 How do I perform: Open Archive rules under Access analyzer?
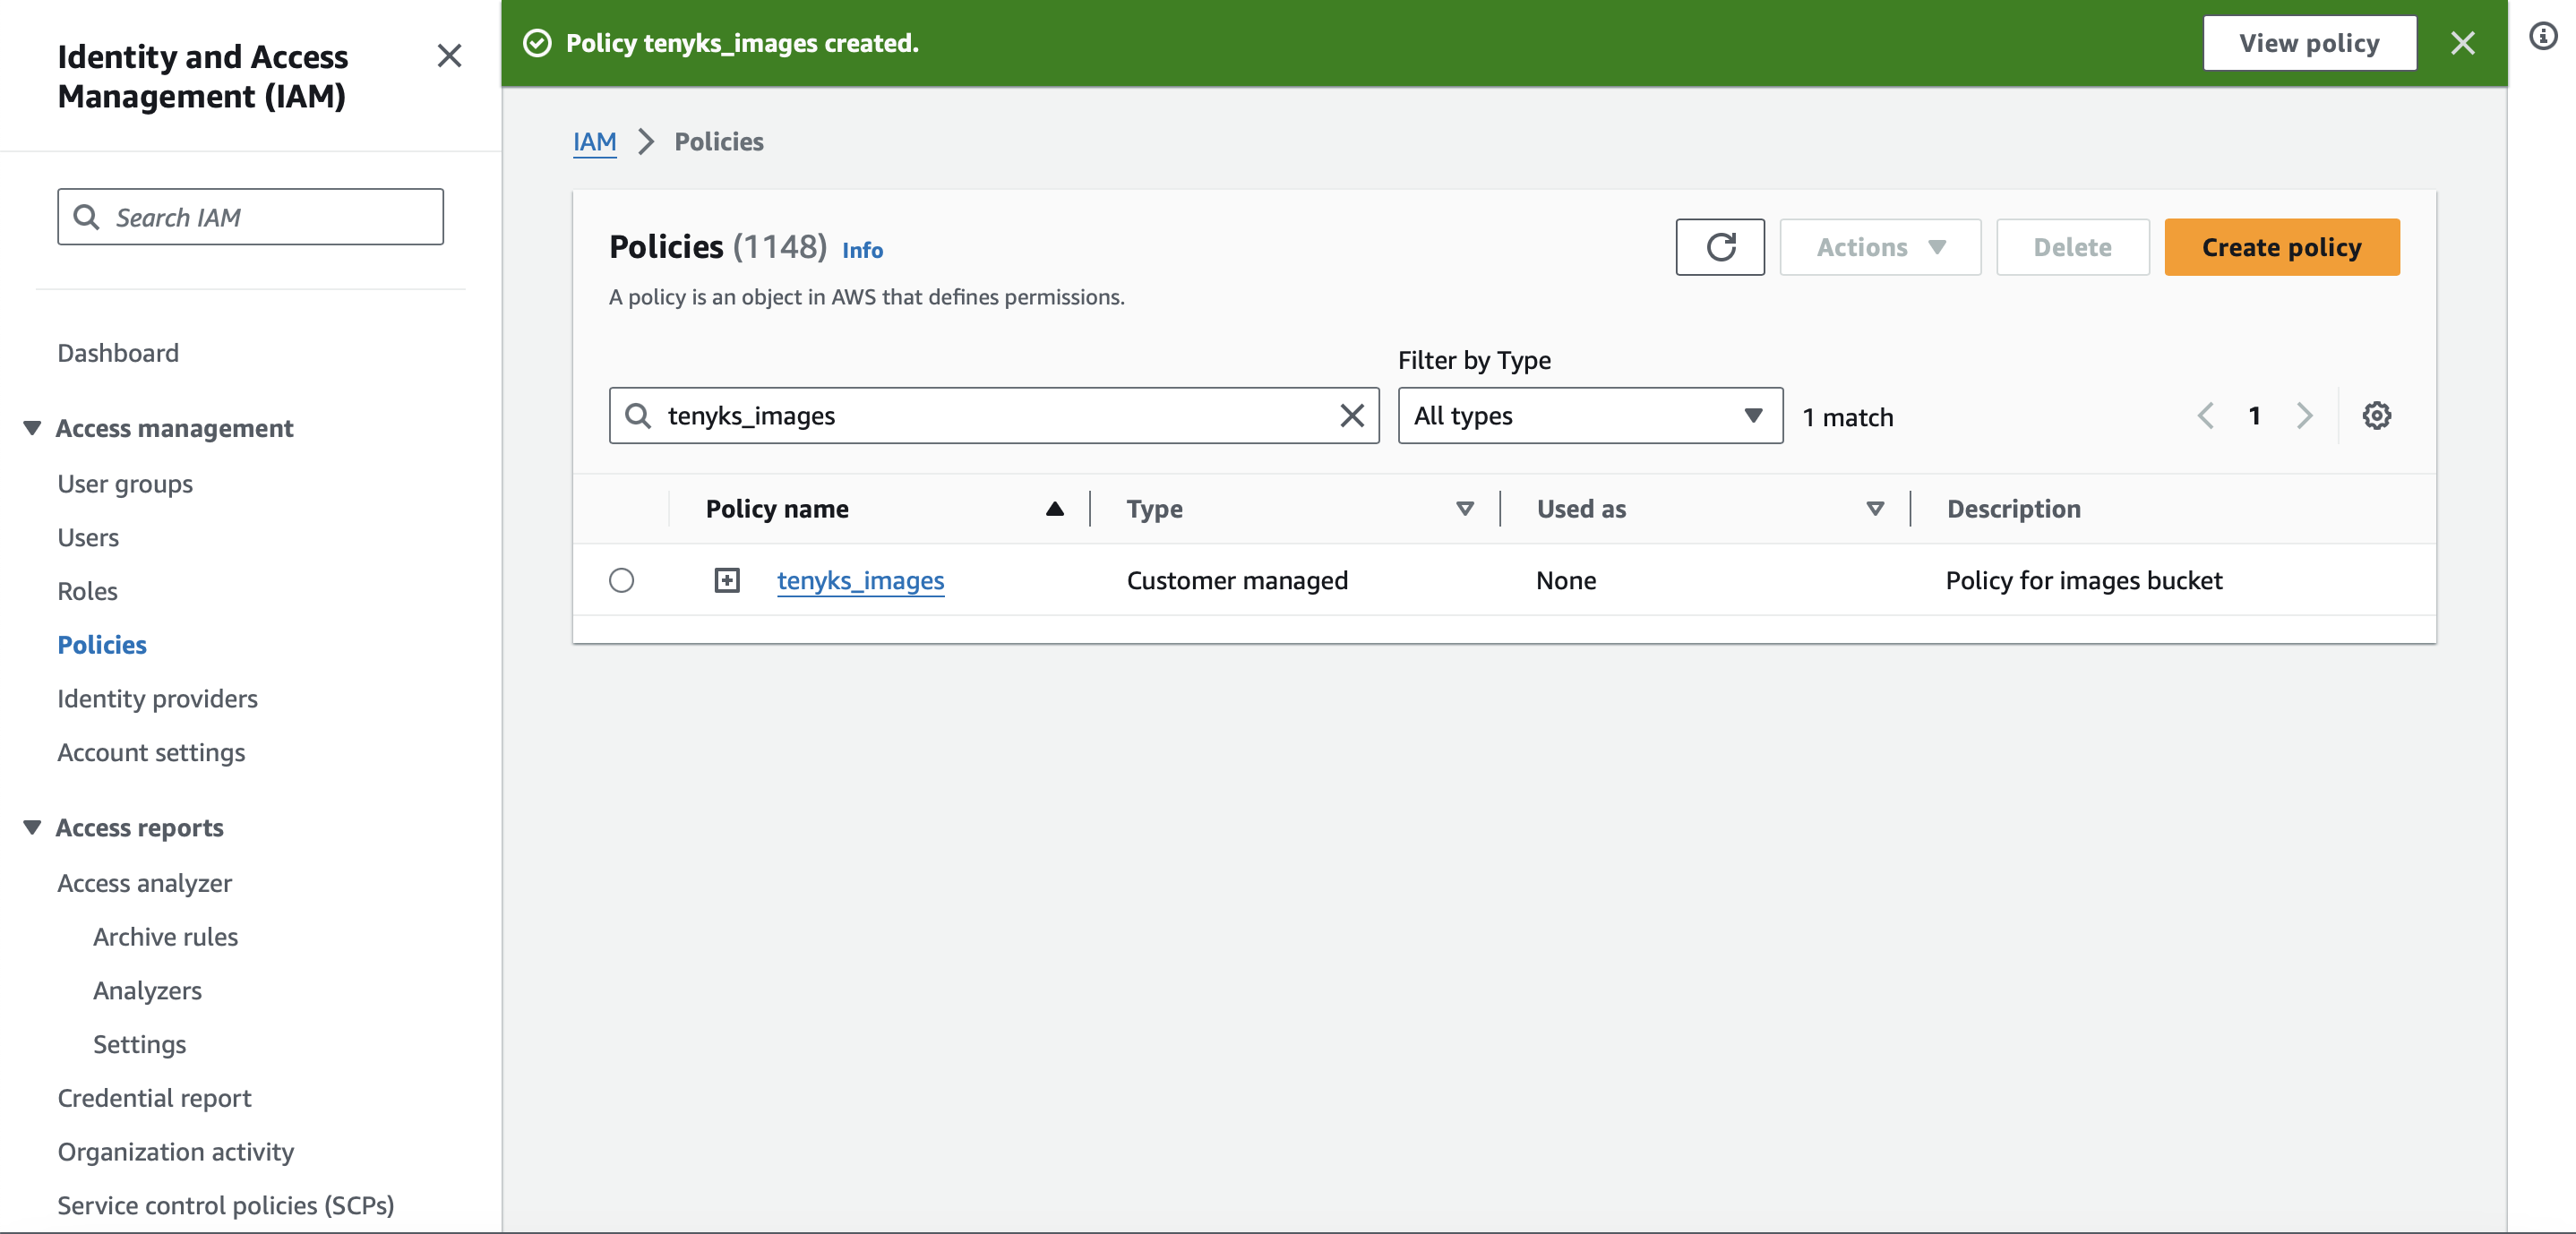click(165, 937)
